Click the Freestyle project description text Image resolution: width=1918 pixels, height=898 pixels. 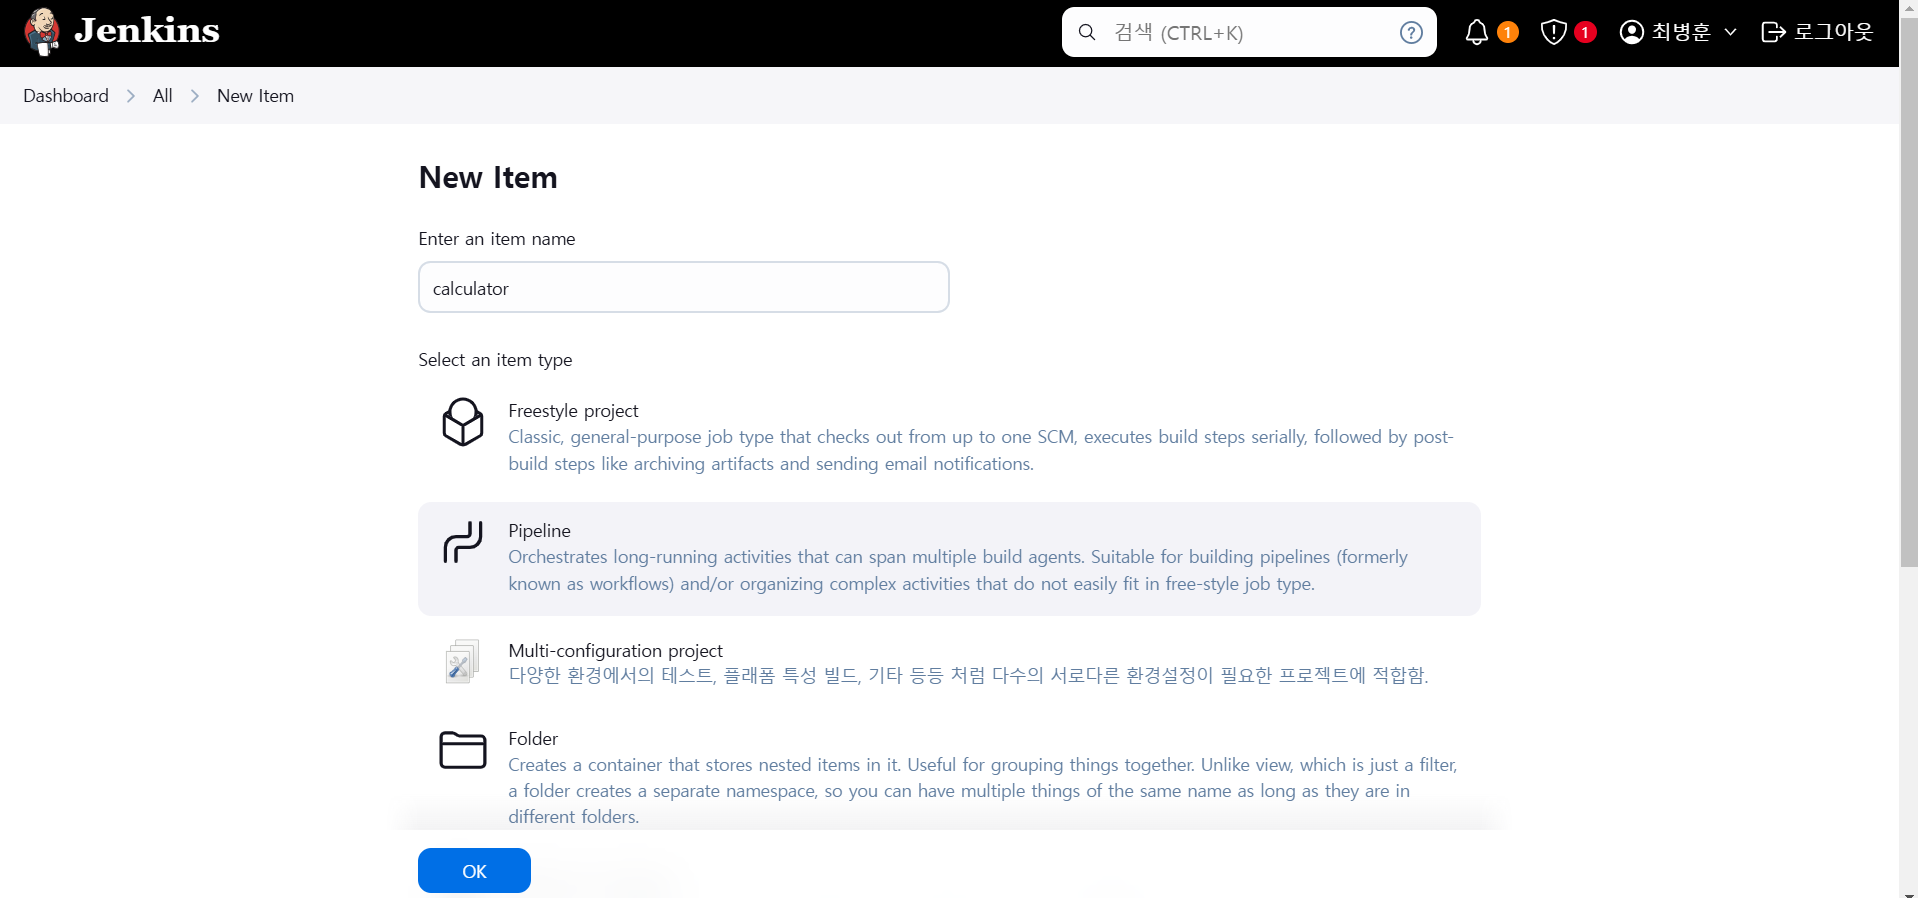981,450
